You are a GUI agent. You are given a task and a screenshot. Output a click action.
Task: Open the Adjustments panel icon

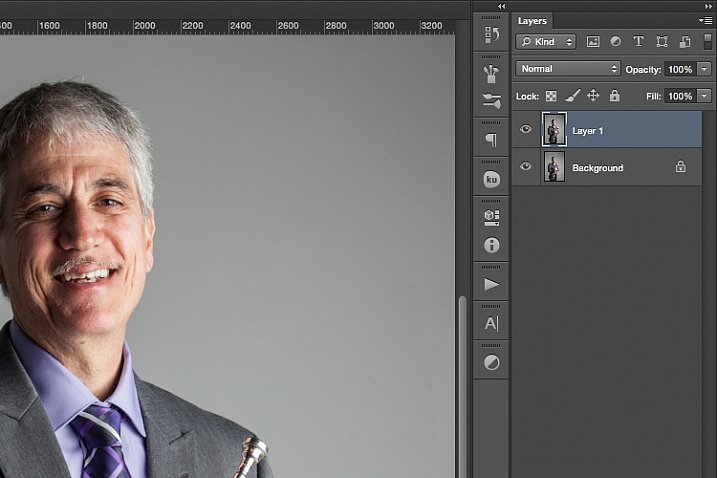coord(491,362)
